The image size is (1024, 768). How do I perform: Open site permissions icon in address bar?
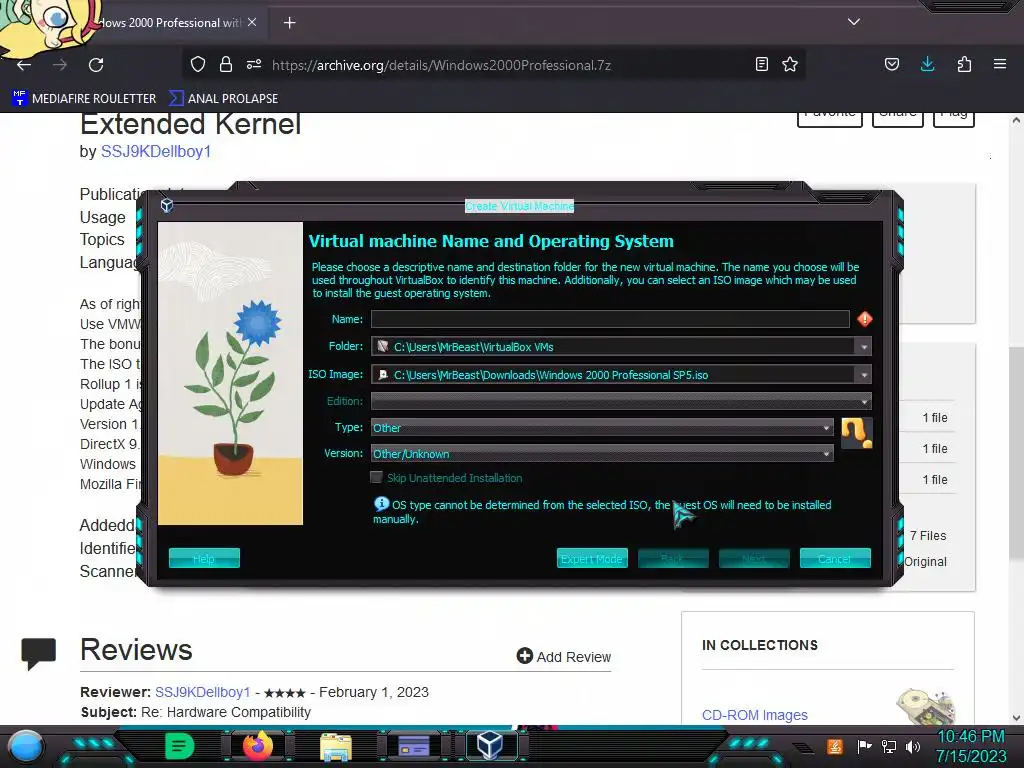click(254, 64)
